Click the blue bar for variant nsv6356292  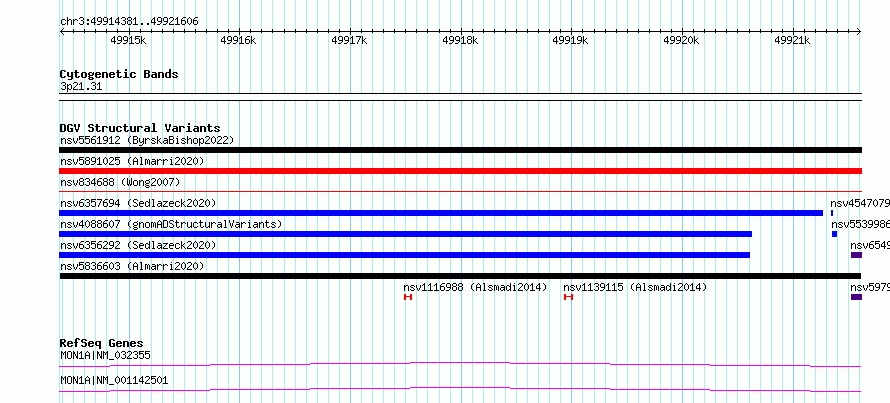[405, 255]
